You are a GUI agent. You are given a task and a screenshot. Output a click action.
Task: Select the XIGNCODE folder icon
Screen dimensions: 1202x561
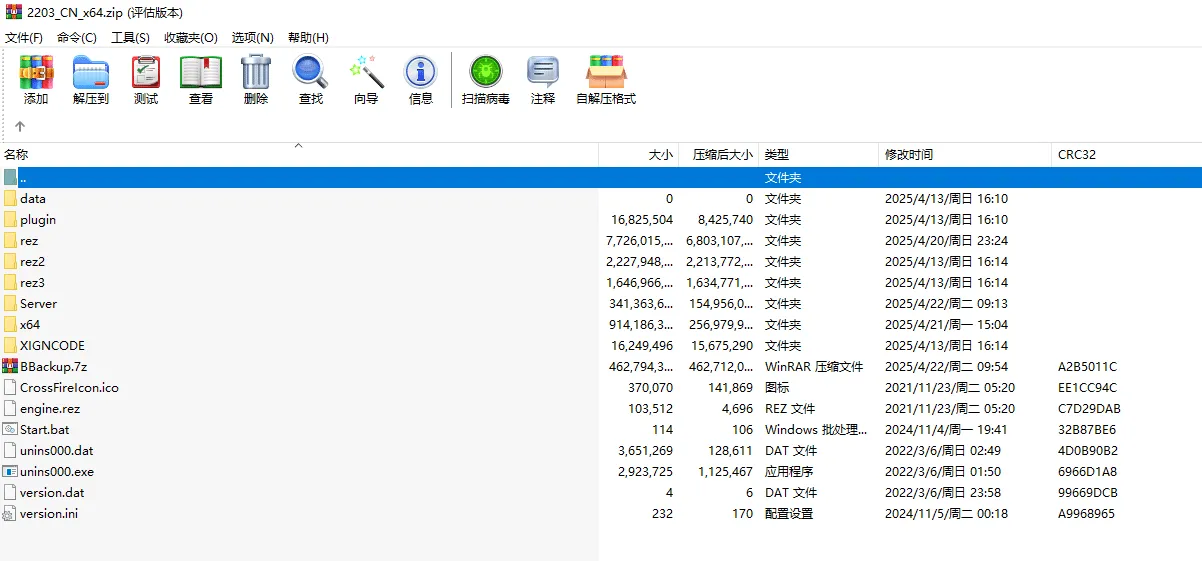coord(10,345)
